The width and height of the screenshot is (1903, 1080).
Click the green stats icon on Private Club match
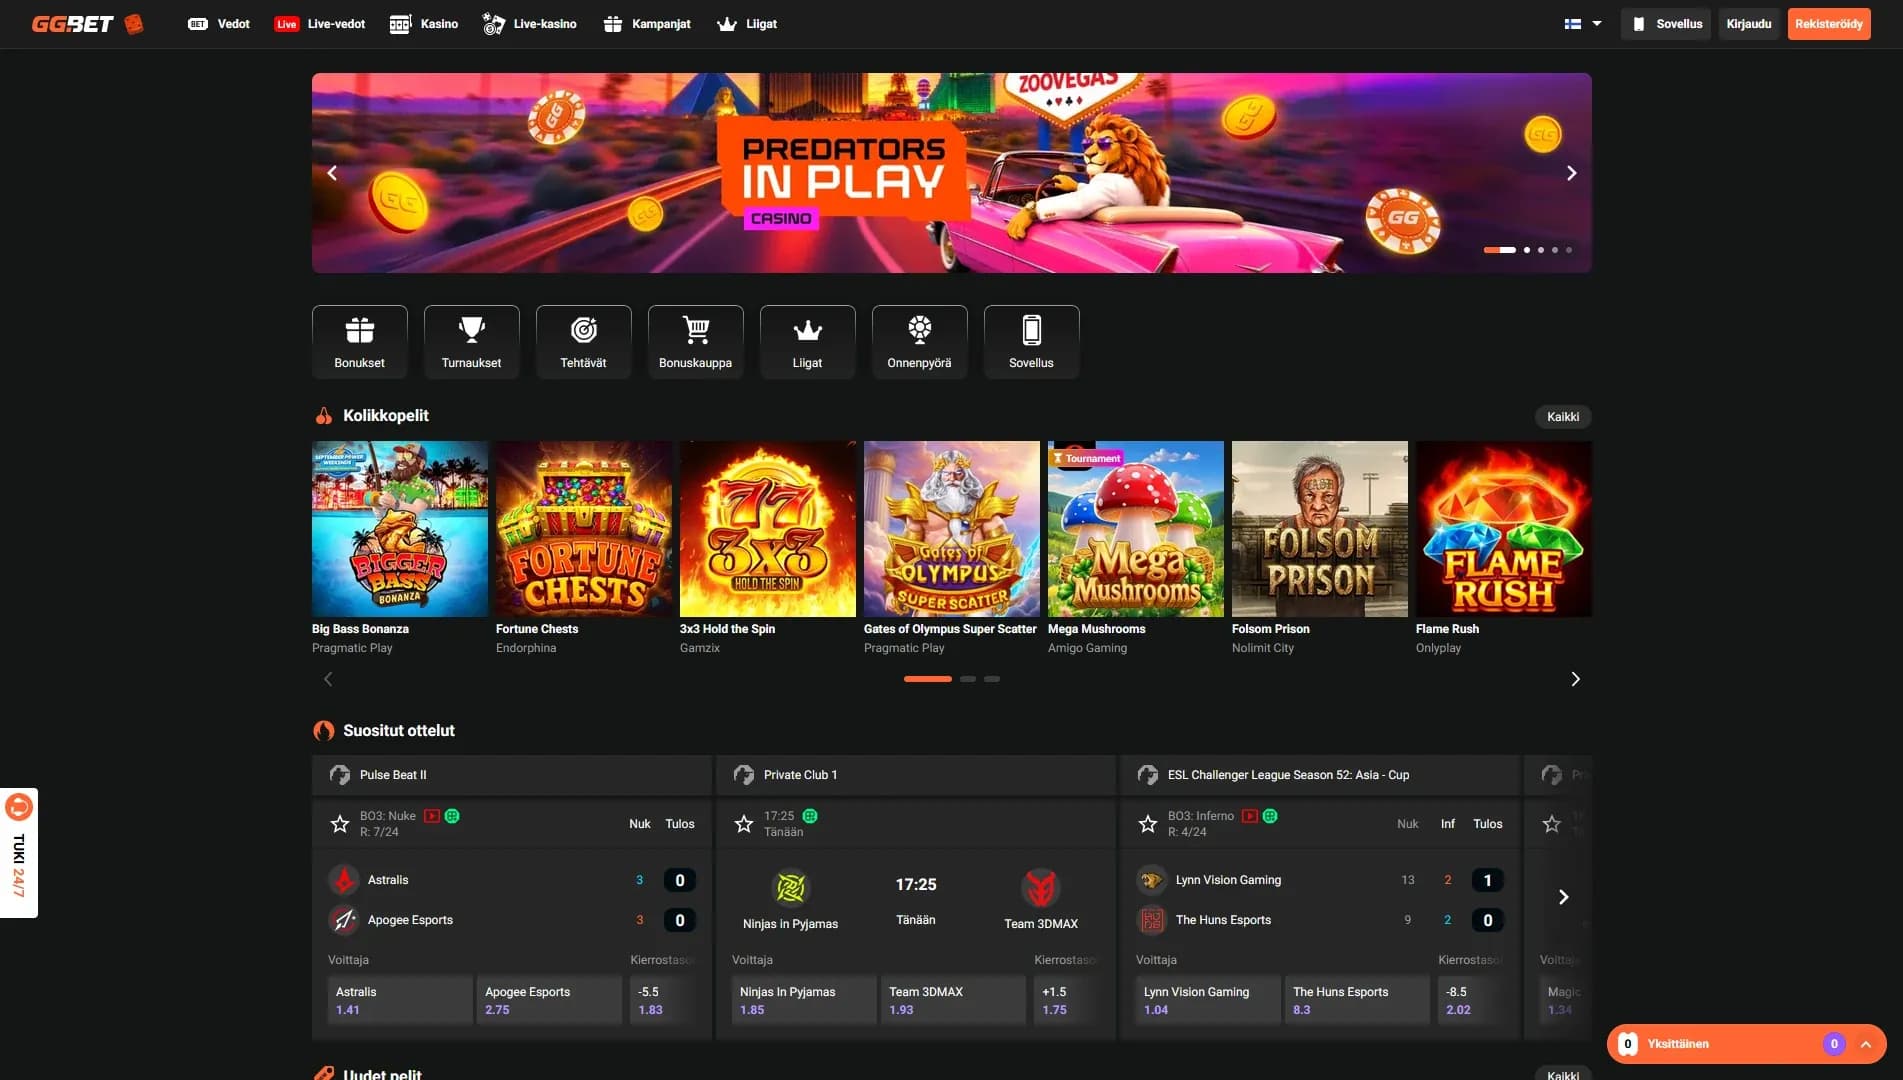click(810, 816)
